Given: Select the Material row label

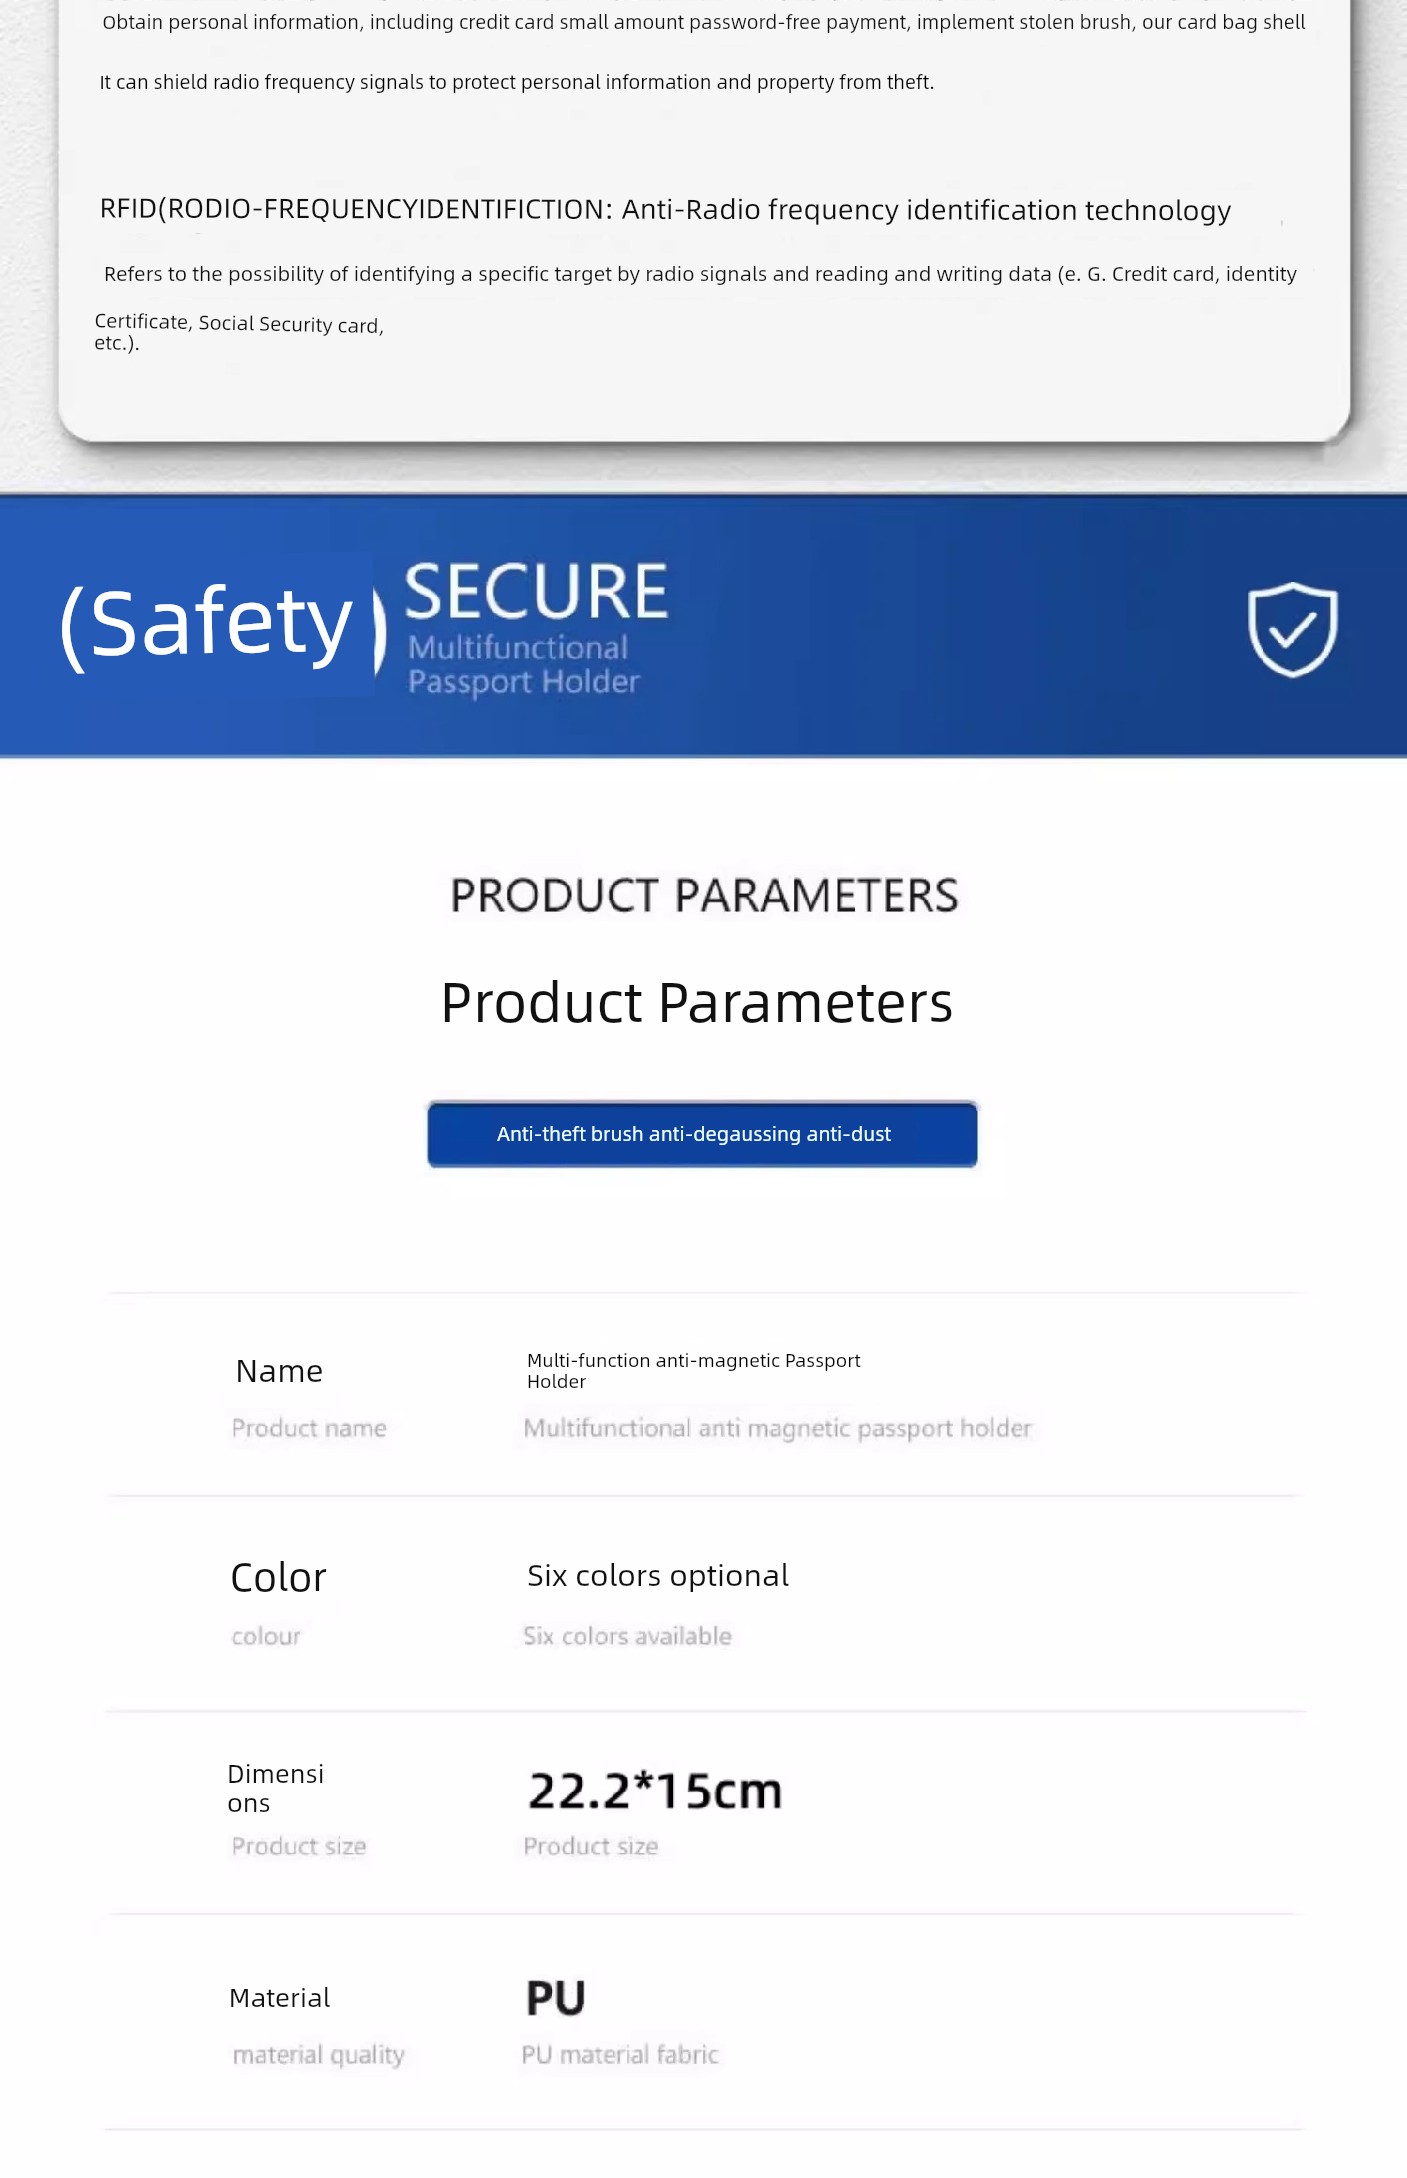Looking at the screenshot, I should 279,1998.
